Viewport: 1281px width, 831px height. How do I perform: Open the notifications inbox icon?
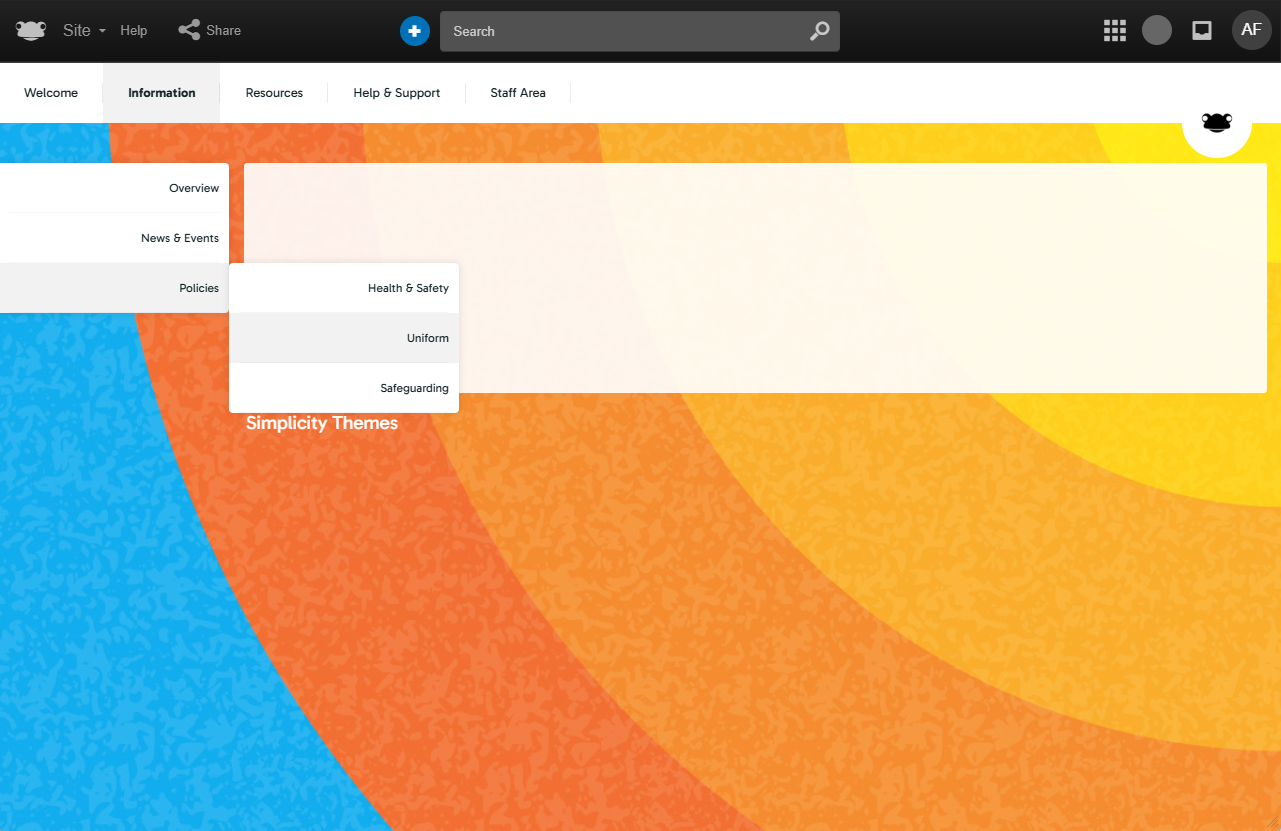(1202, 31)
